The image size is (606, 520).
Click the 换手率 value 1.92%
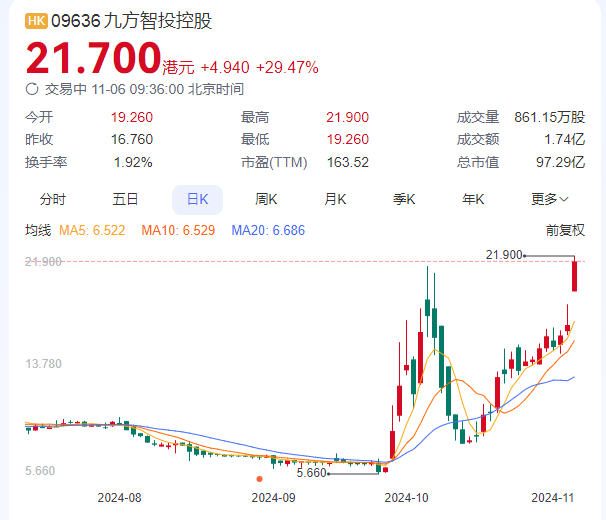pyautogui.click(x=133, y=162)
